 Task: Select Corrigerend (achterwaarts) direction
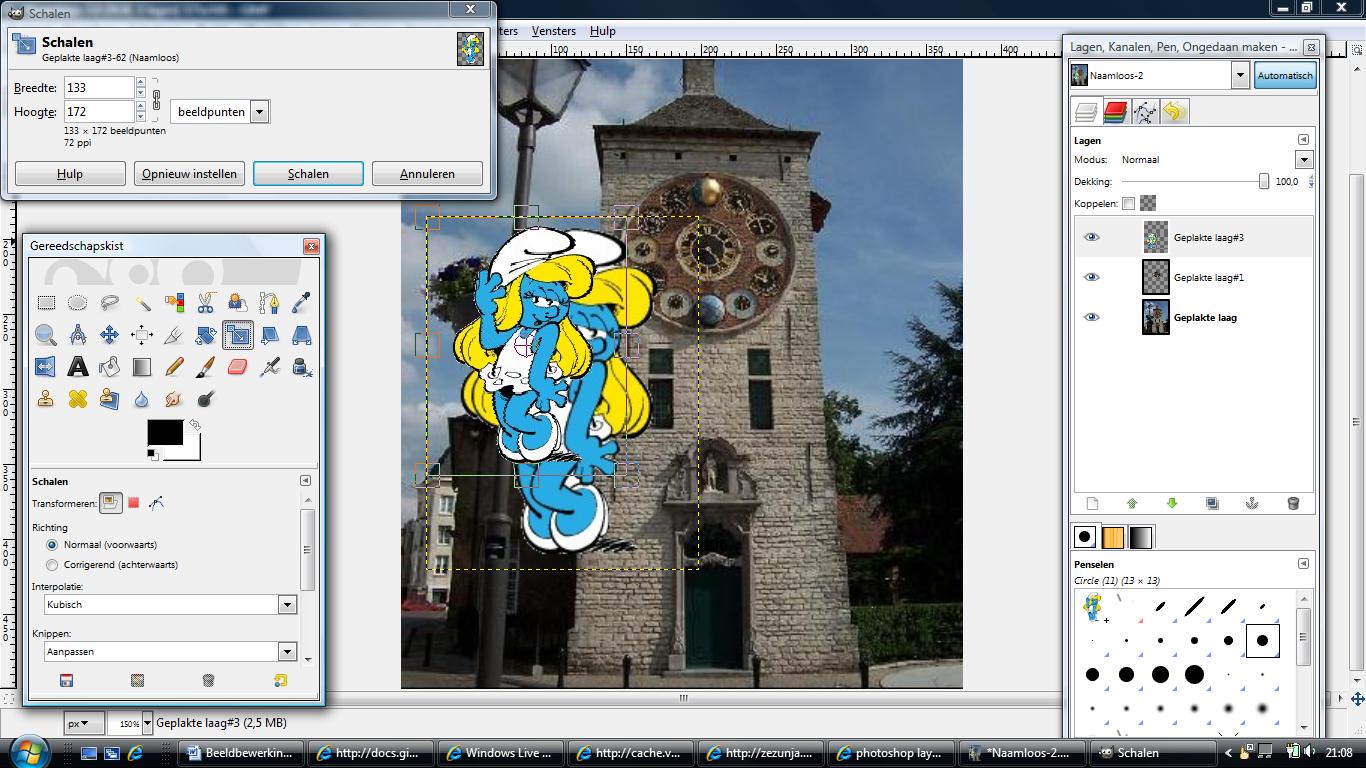coord(52,565)
